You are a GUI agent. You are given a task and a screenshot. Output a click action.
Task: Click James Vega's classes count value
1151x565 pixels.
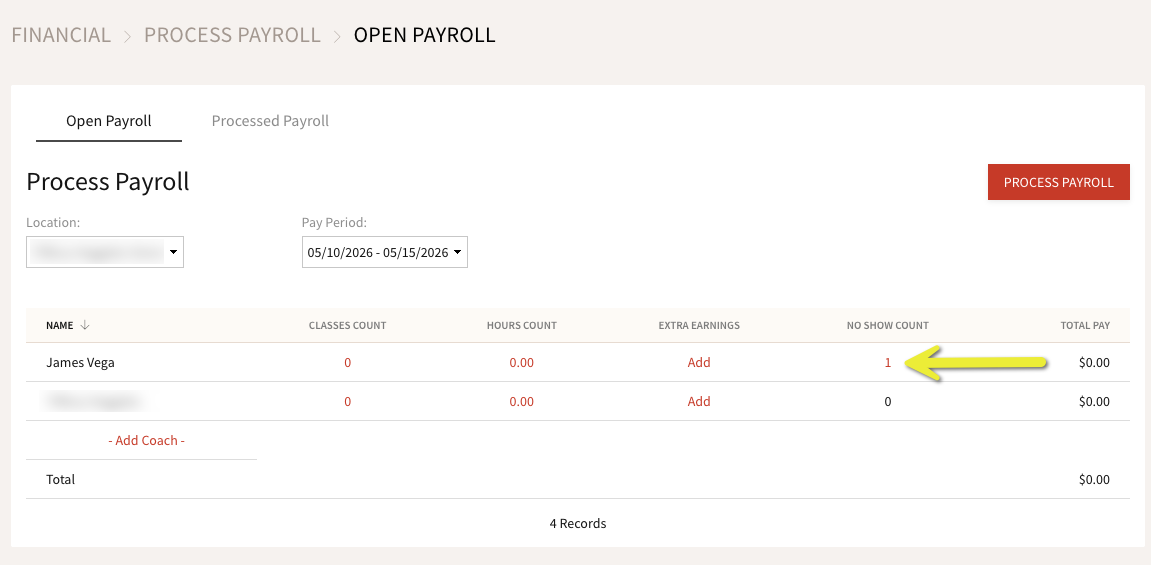click(347, 362)
